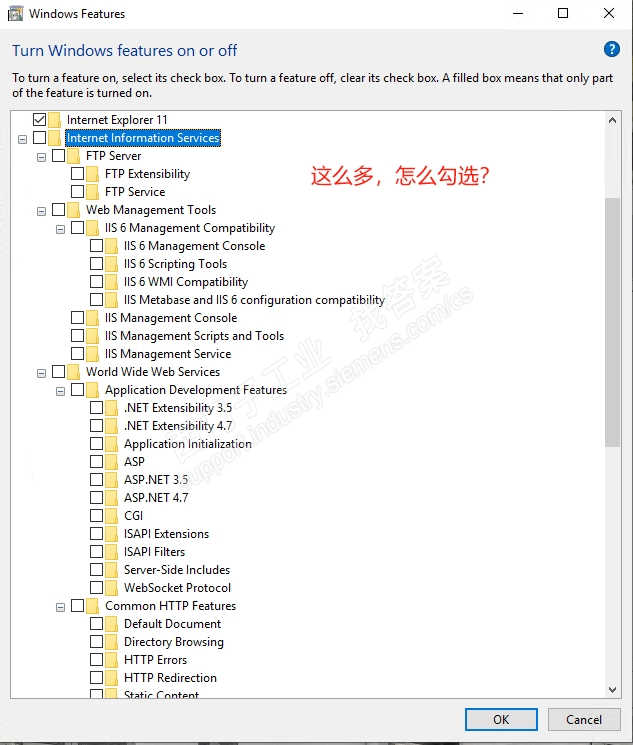Click the Common HTTP Features folder icon

point(93,606)
